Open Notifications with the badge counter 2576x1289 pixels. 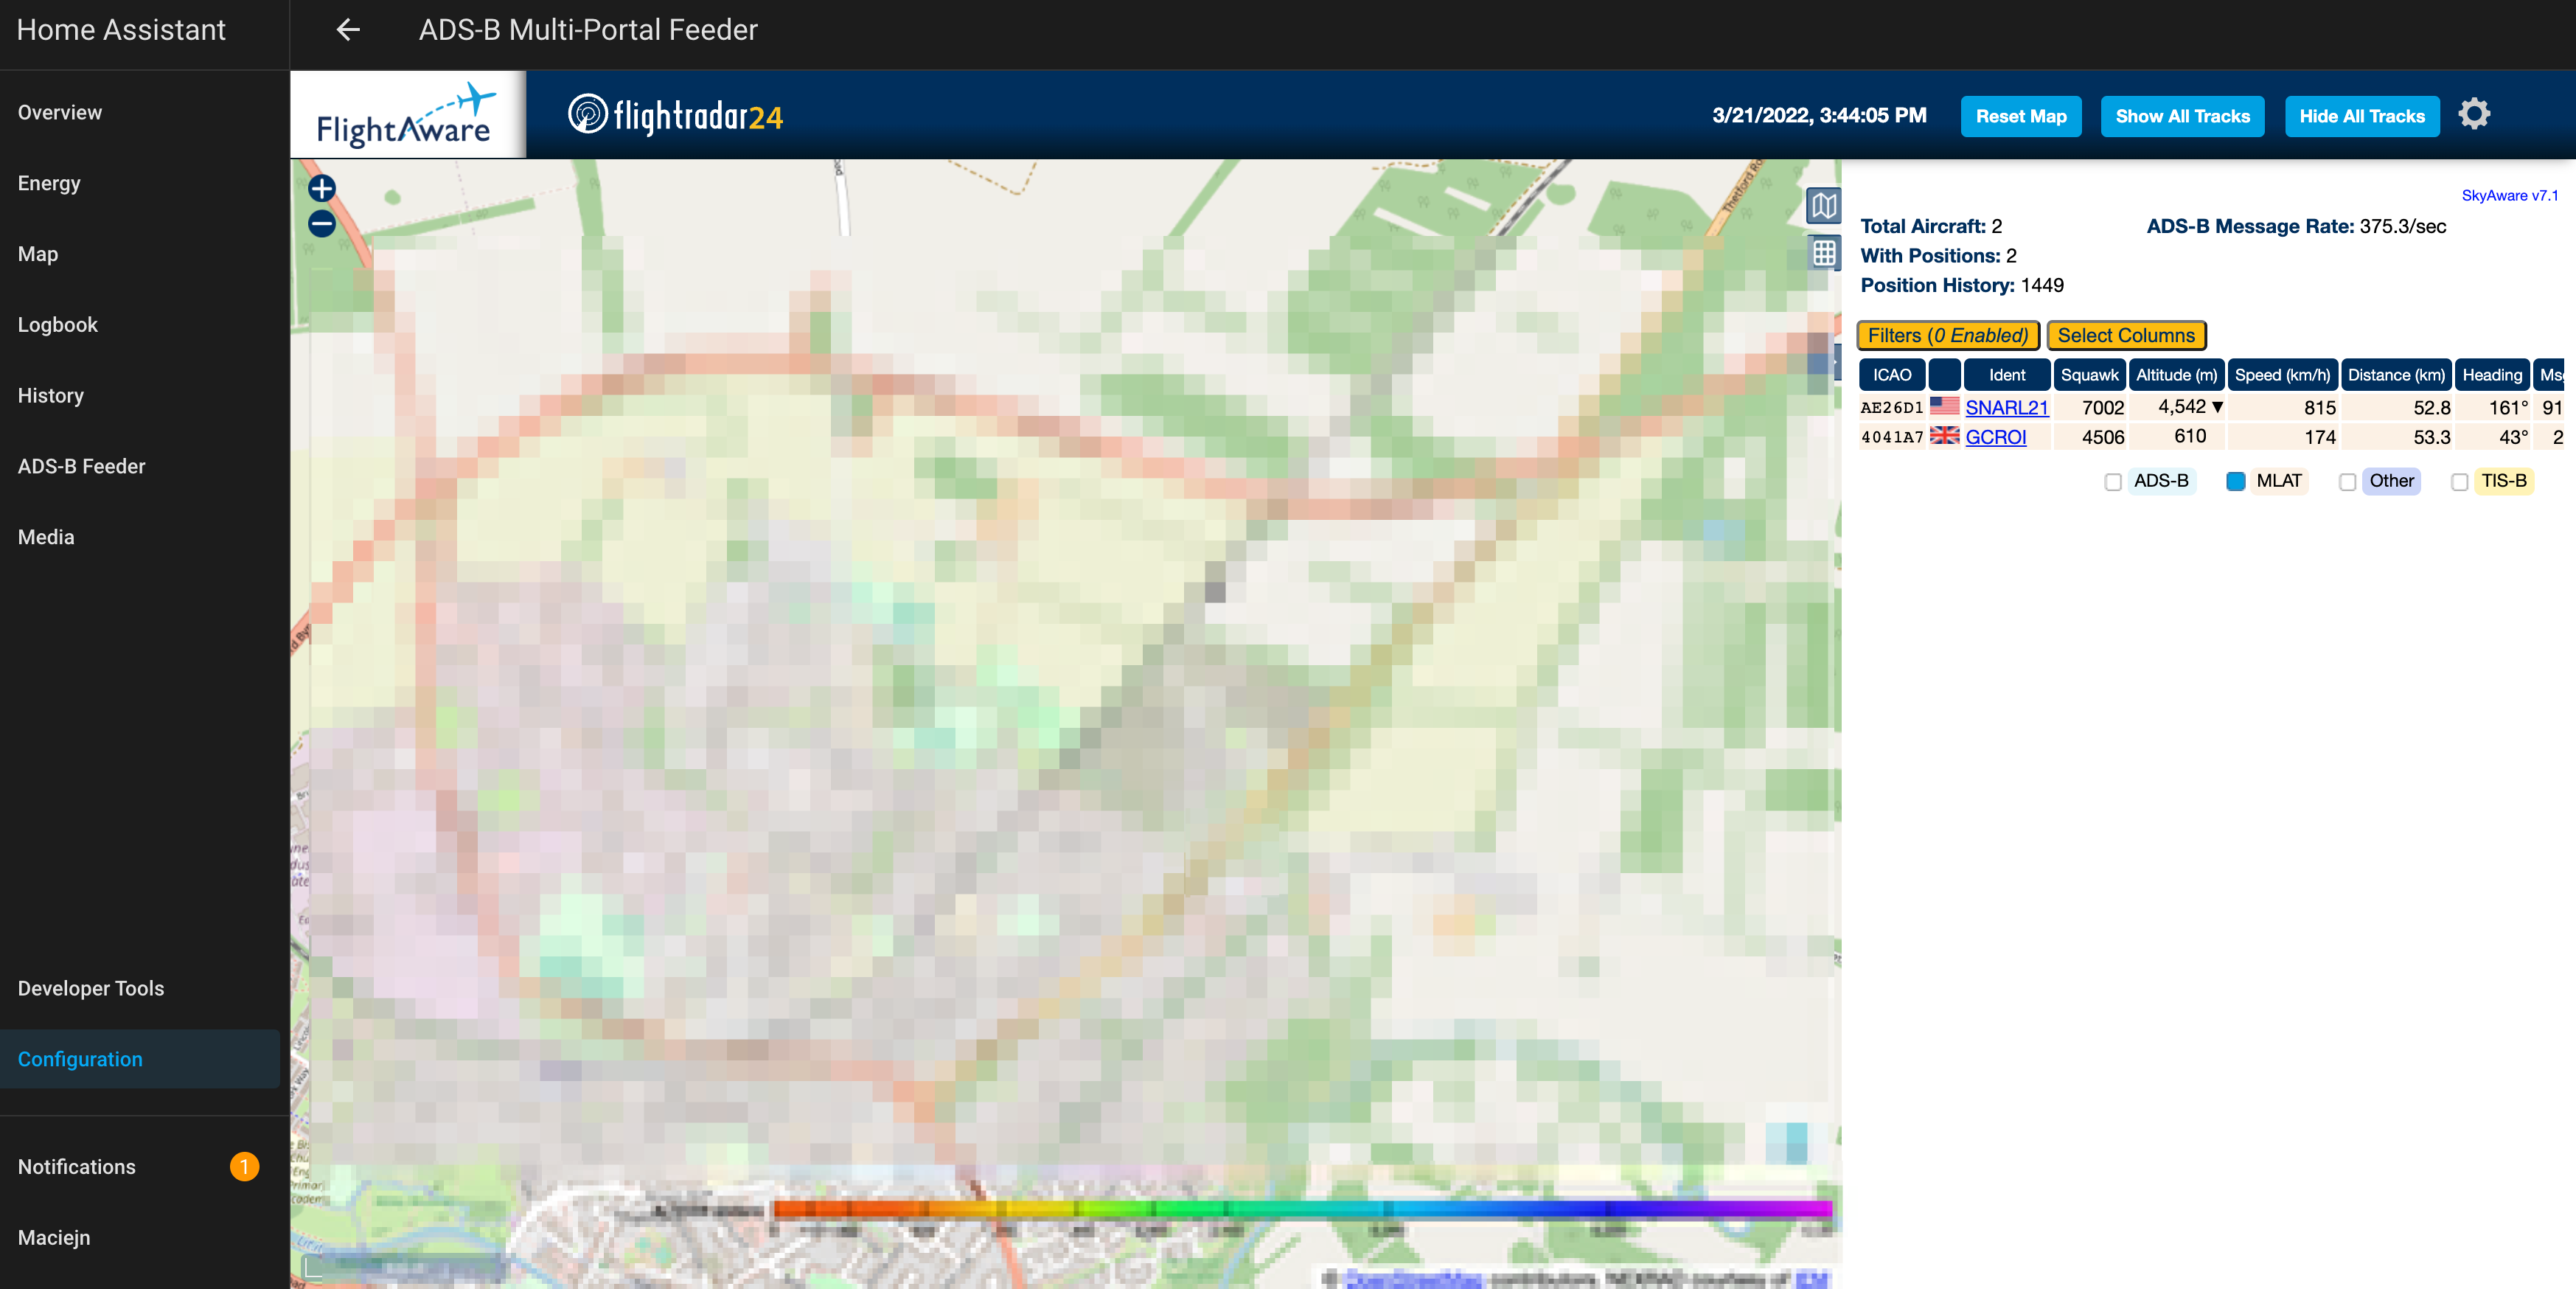(76, 1167)
